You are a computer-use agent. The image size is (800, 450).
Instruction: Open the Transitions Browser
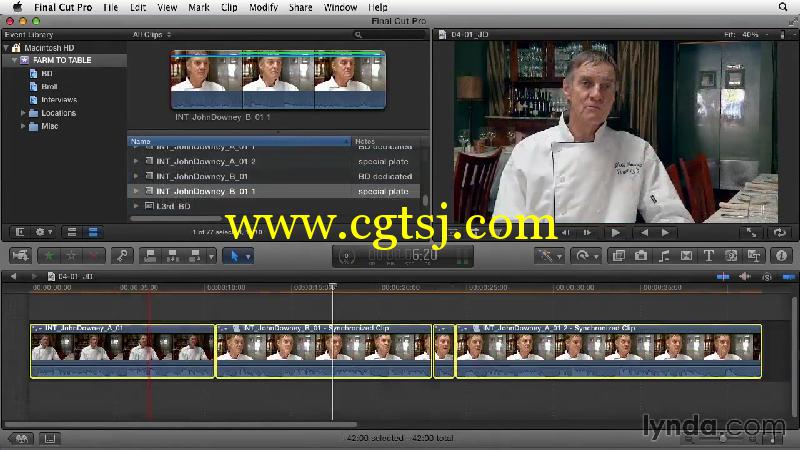click(x=686, y=256)
